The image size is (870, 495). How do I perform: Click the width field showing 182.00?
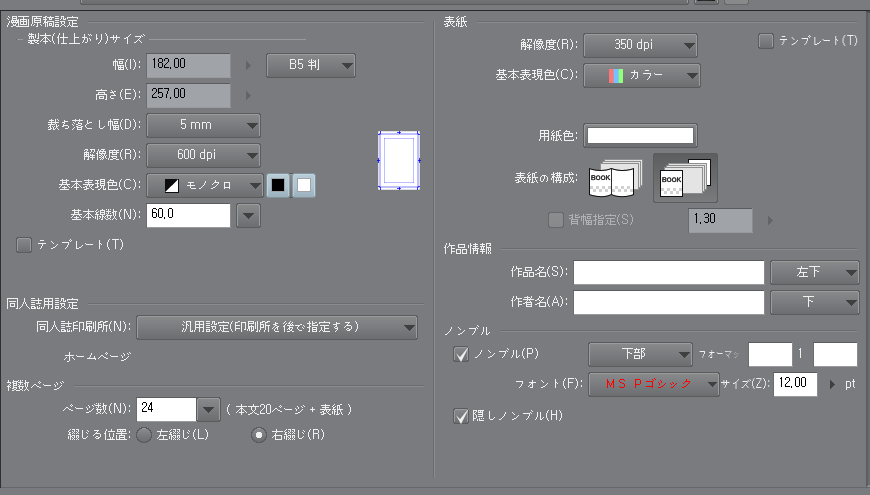coord(189,65)
